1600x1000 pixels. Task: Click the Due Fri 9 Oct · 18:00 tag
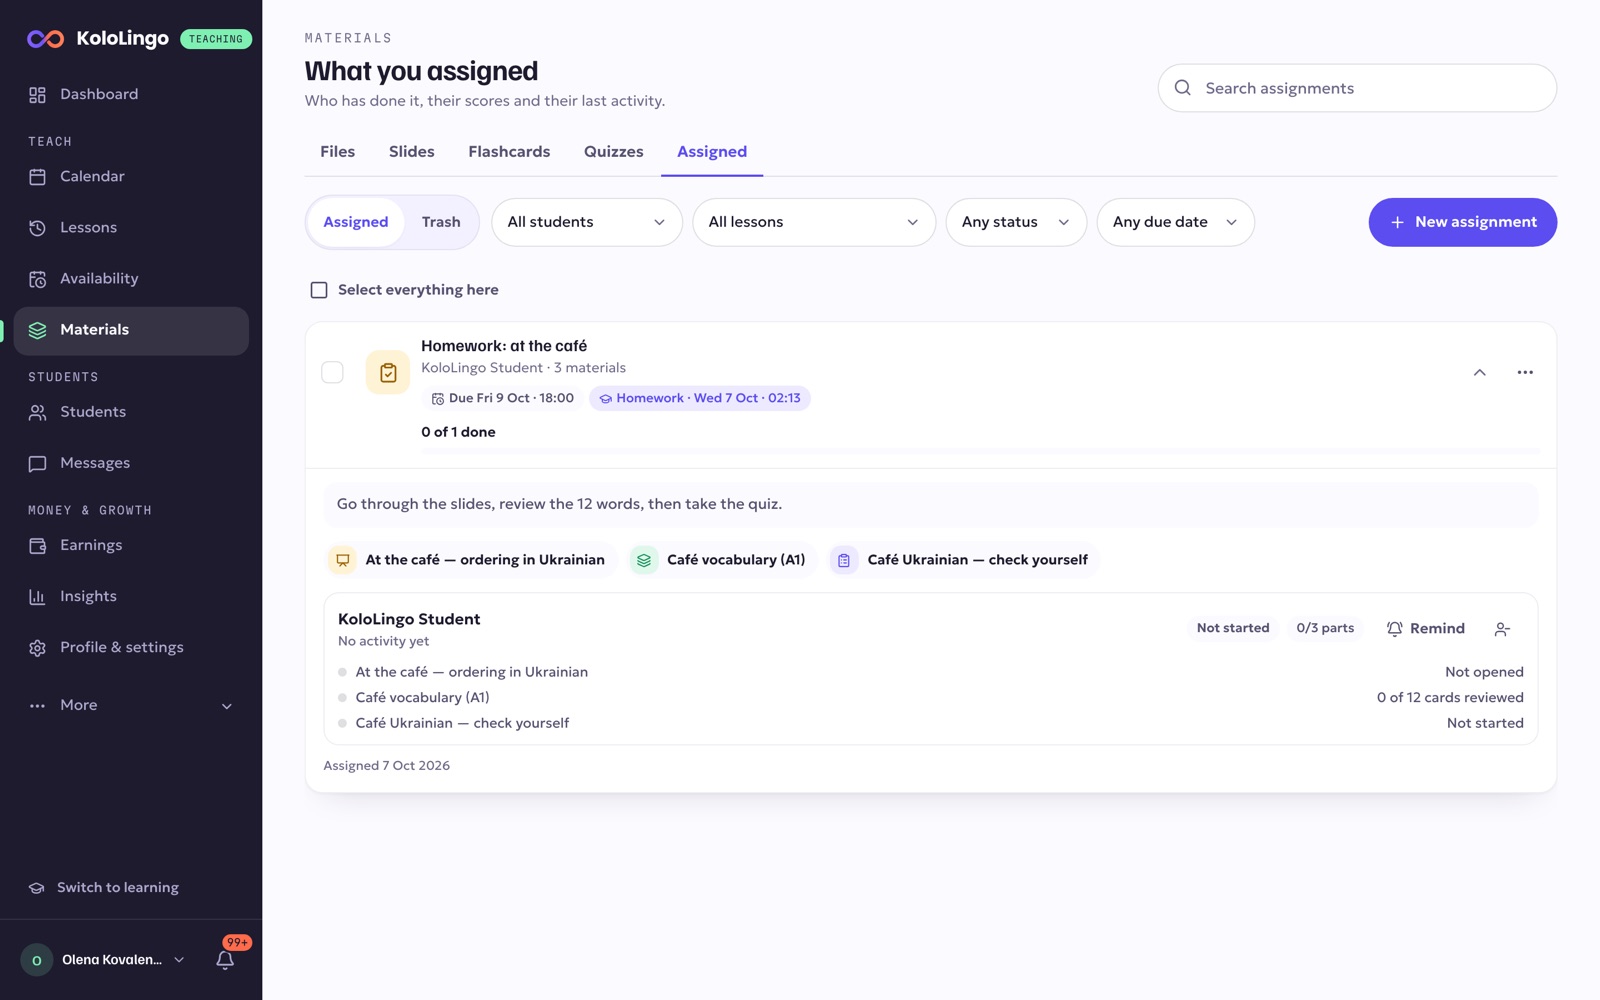503,398
